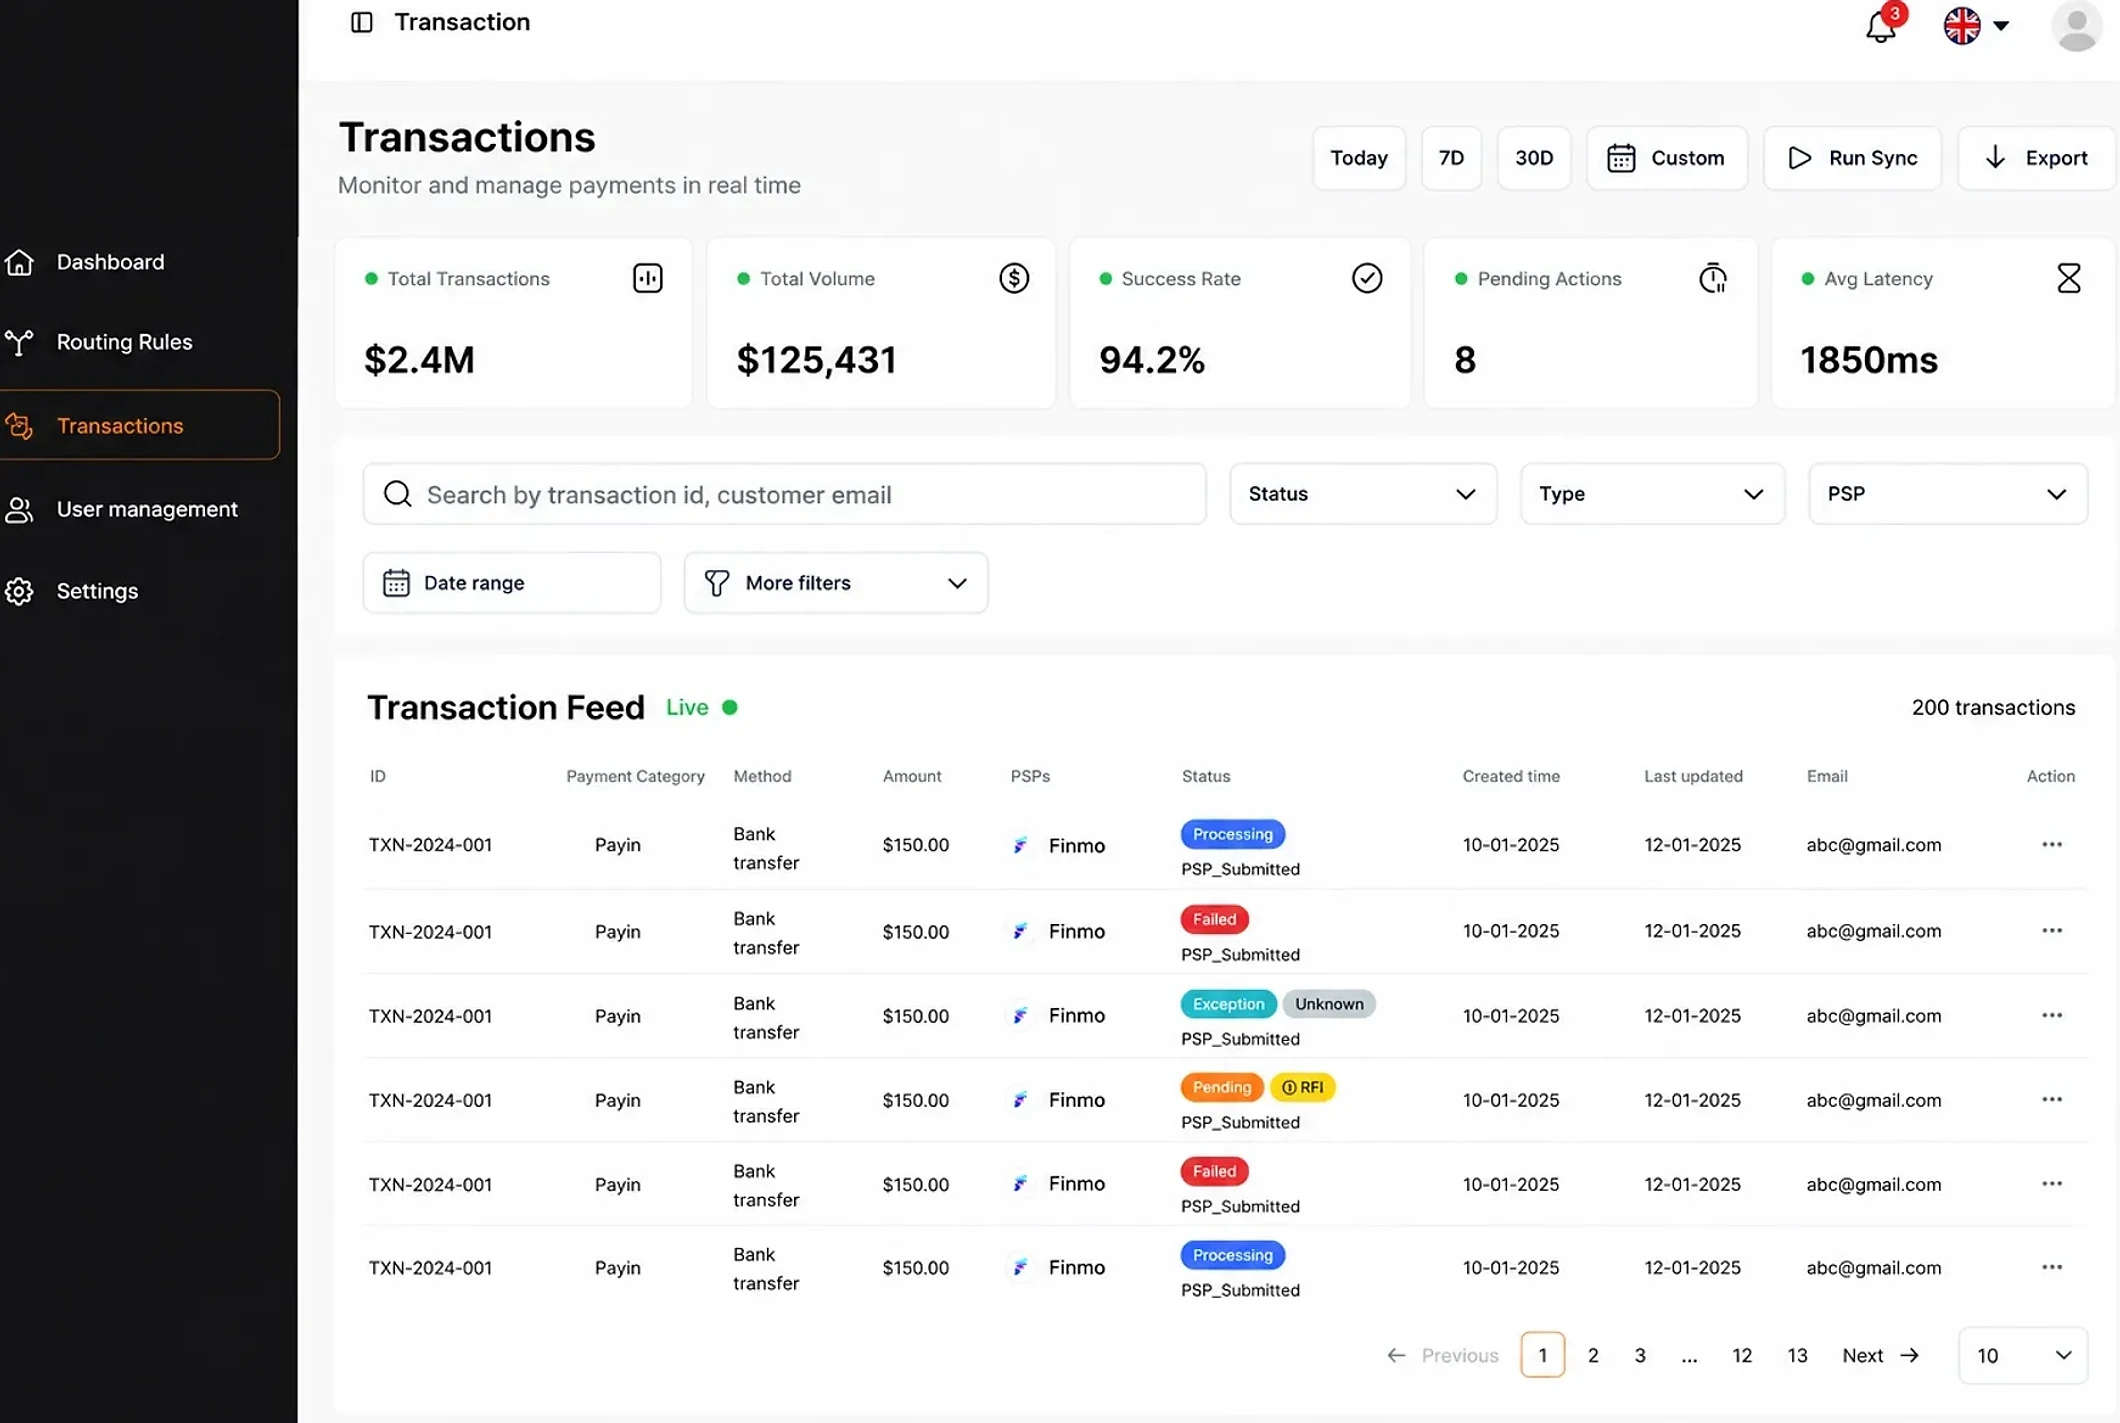Select the 7D time range
Viewport: 2120px width, 1423px height.
(x=1451, y=158)
